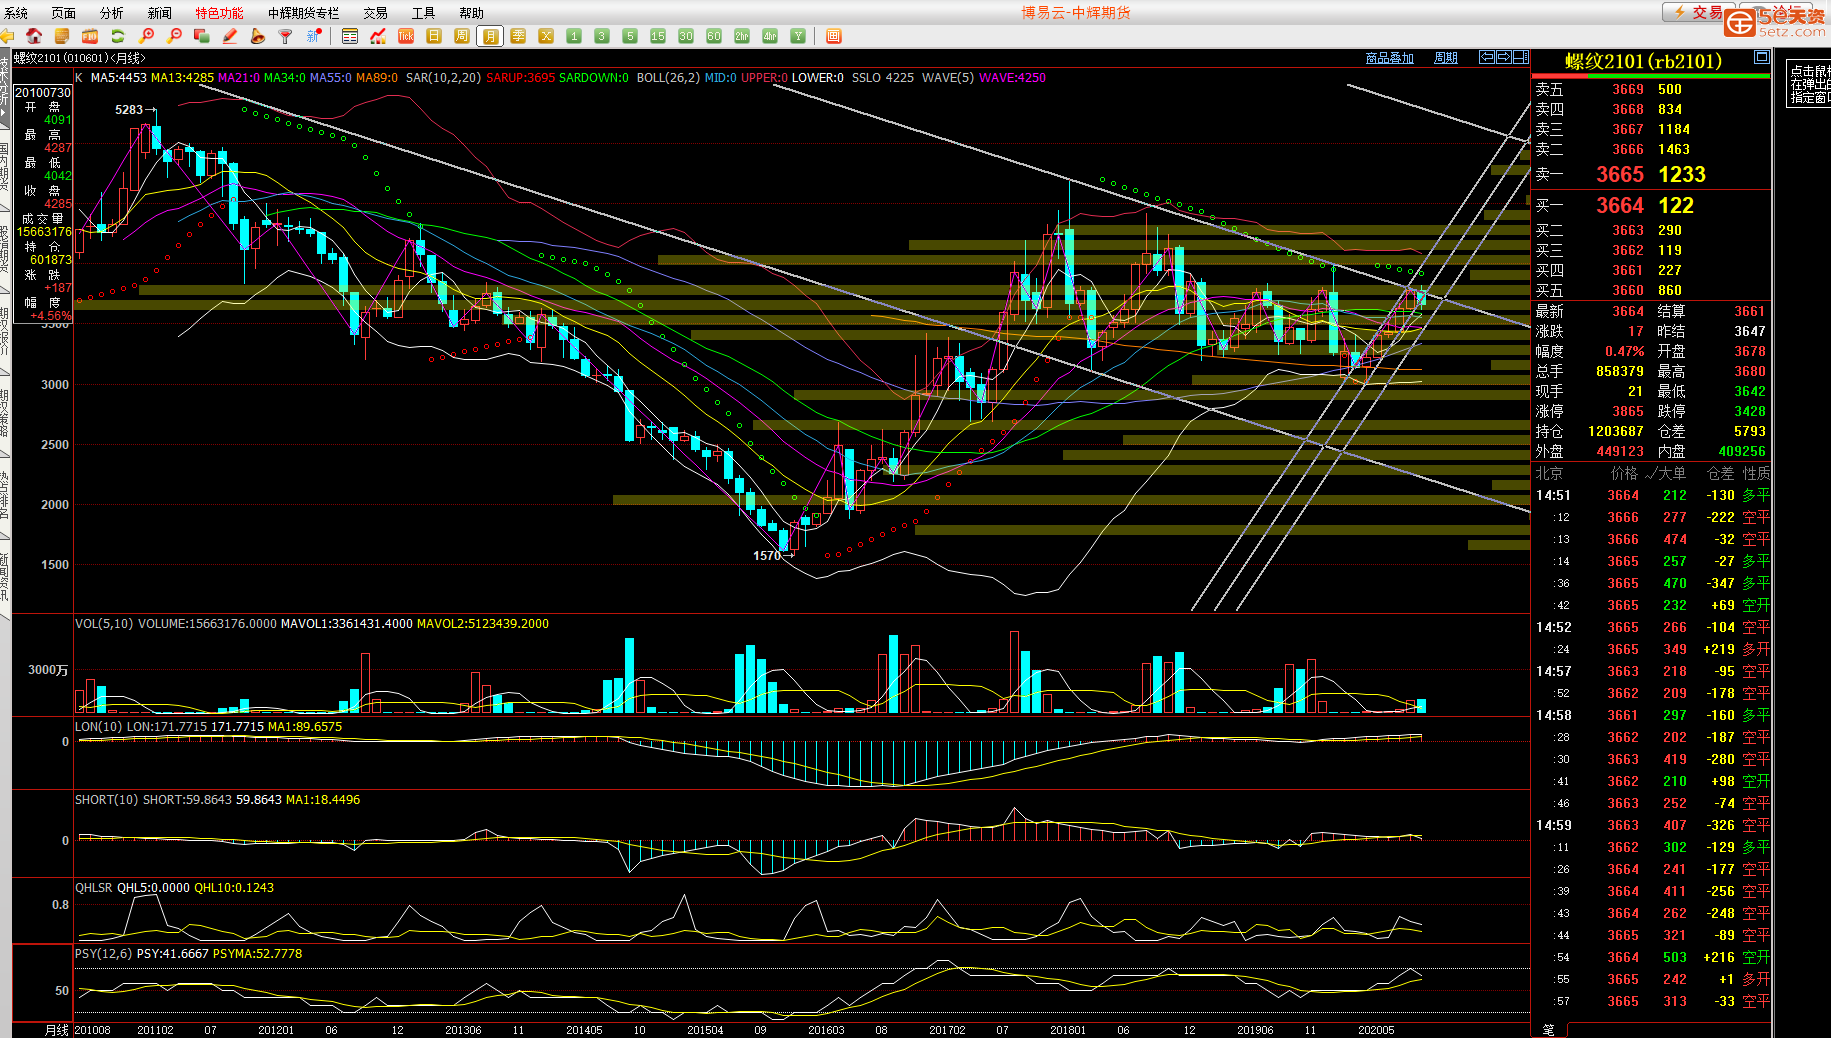Open the 周期 period dropdown
Screen dimensions: 1831x1038
(1445, 58)
